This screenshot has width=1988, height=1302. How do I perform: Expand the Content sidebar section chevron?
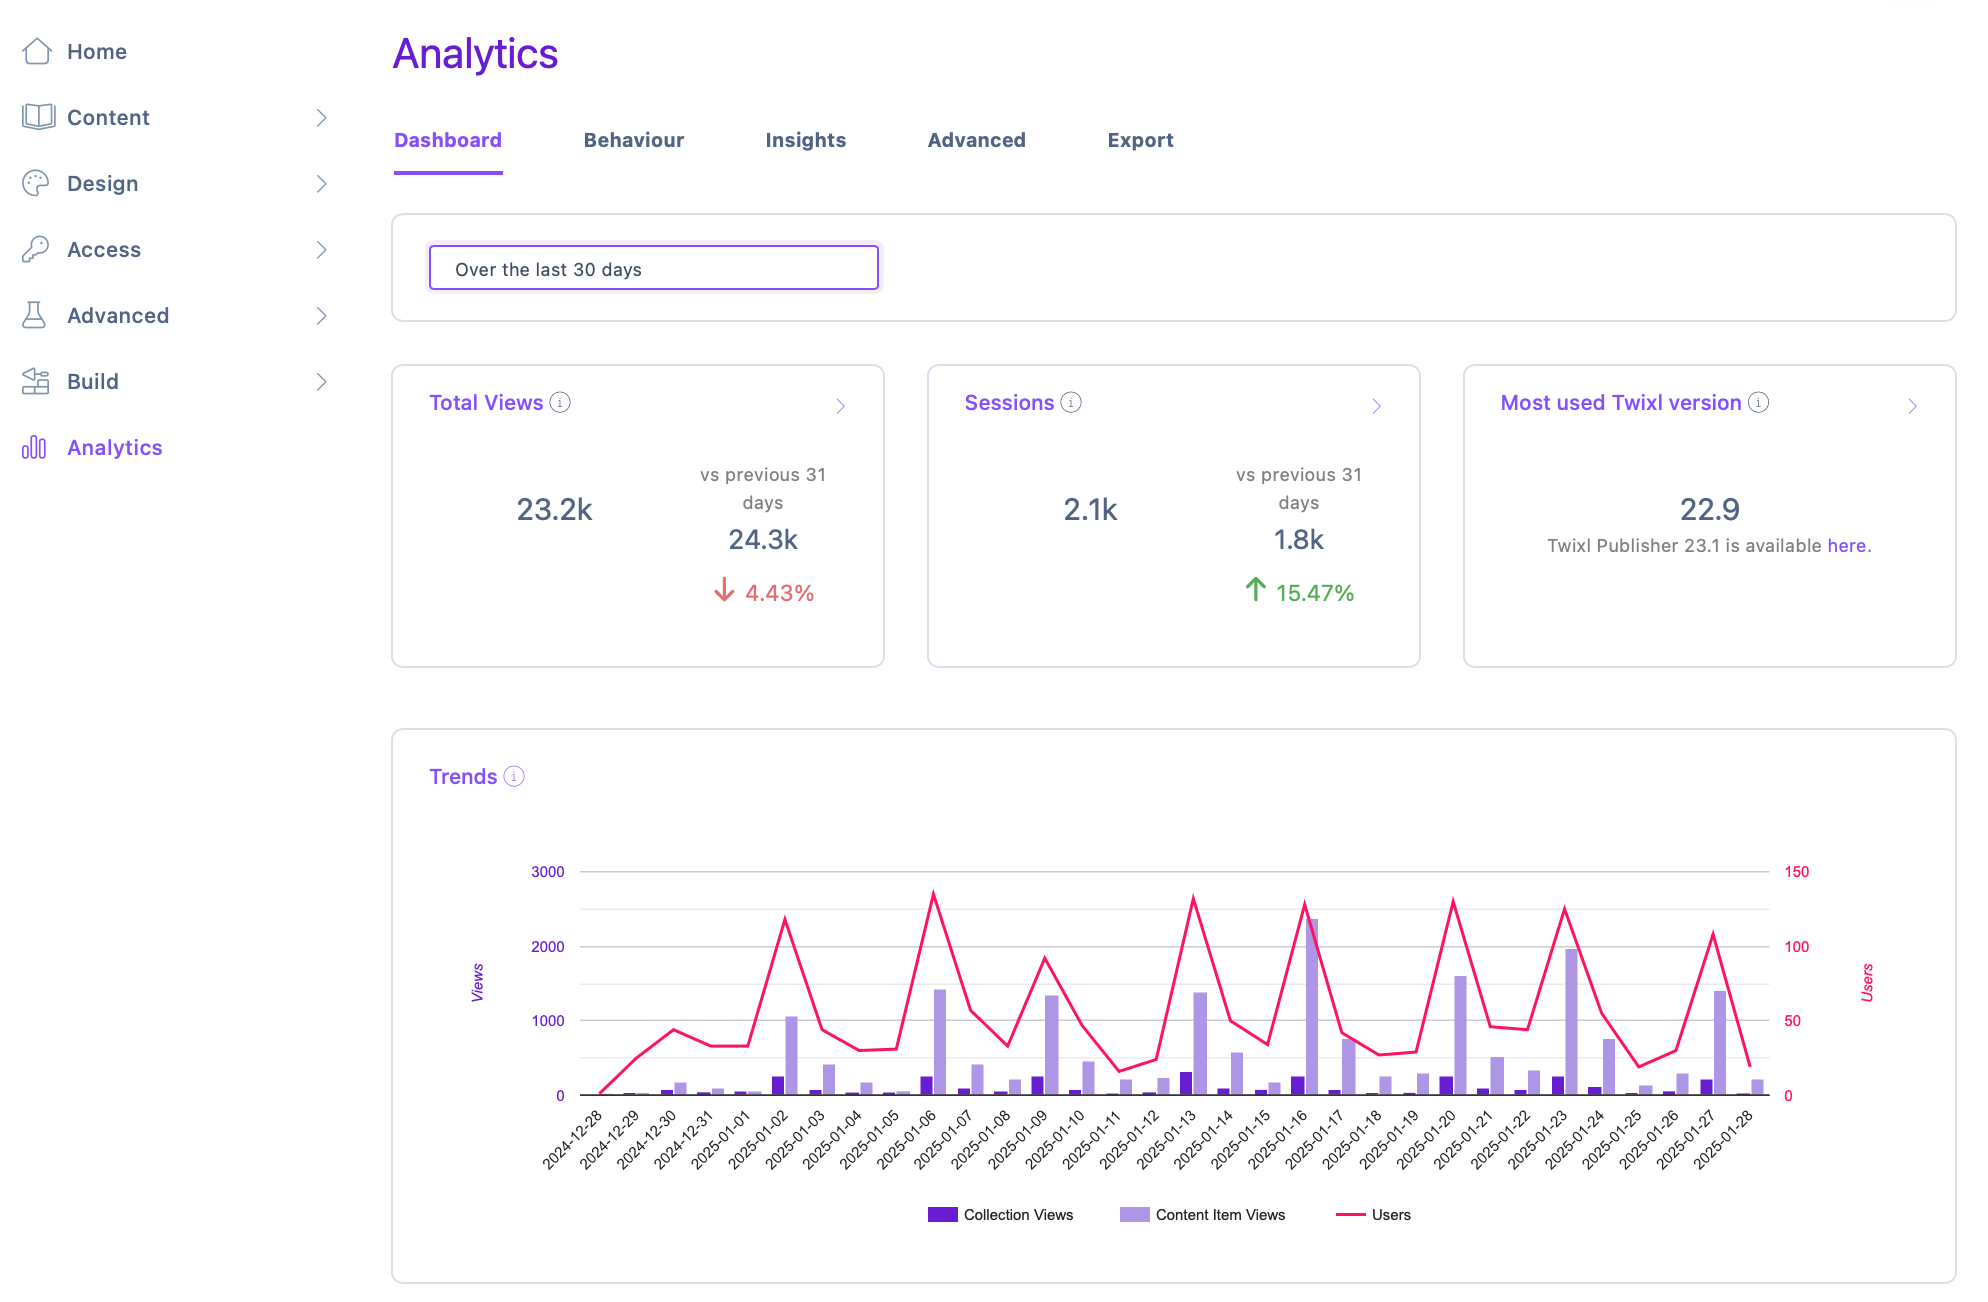[x=322, y=117]
